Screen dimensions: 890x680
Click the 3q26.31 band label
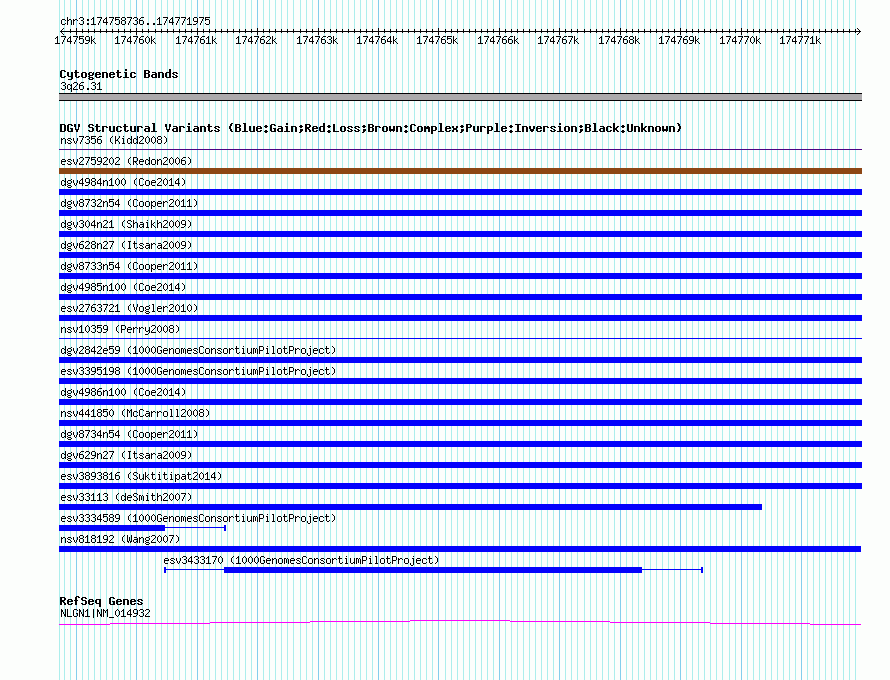coord(81,86)
